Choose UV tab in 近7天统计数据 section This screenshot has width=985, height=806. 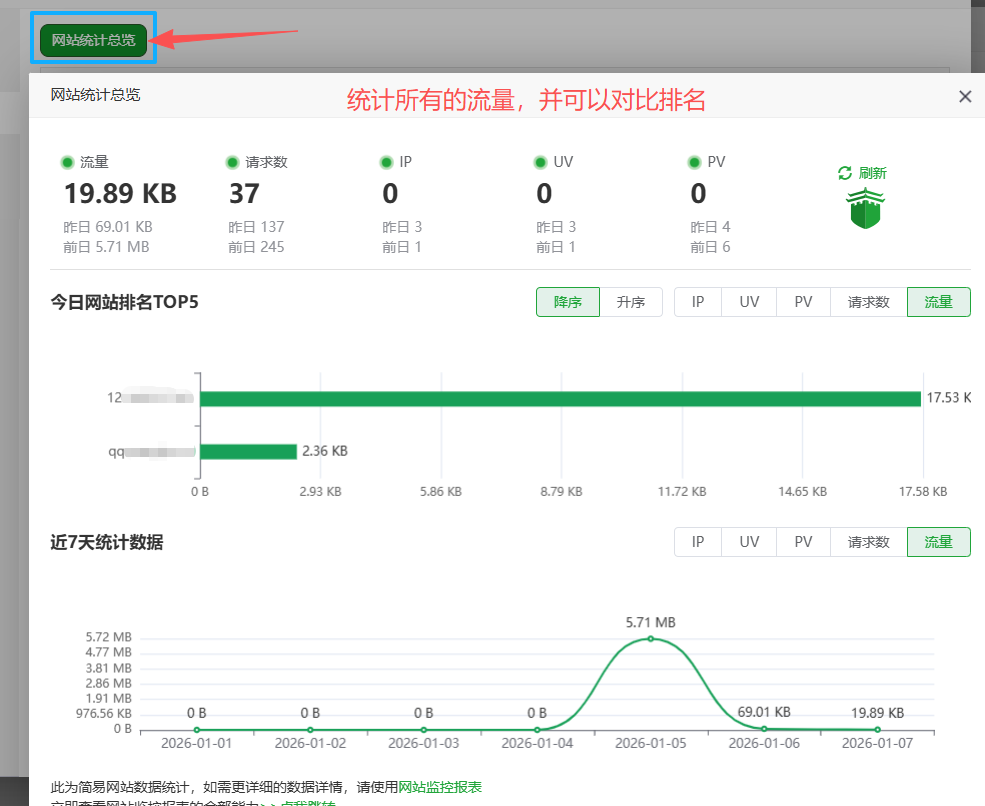pyautogui.click(x=749, y=542)
